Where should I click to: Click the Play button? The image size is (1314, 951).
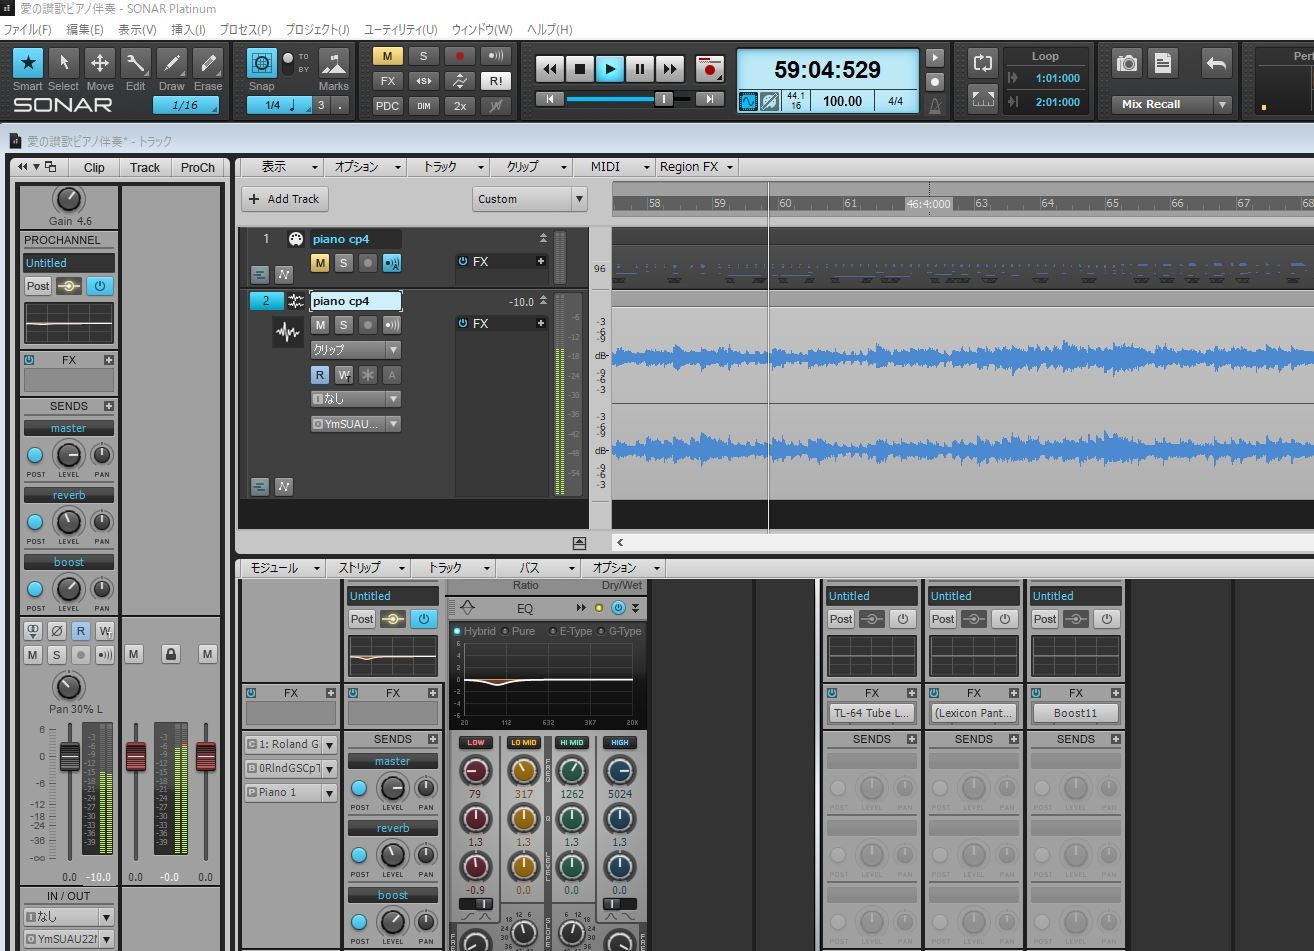click(610, 69)
